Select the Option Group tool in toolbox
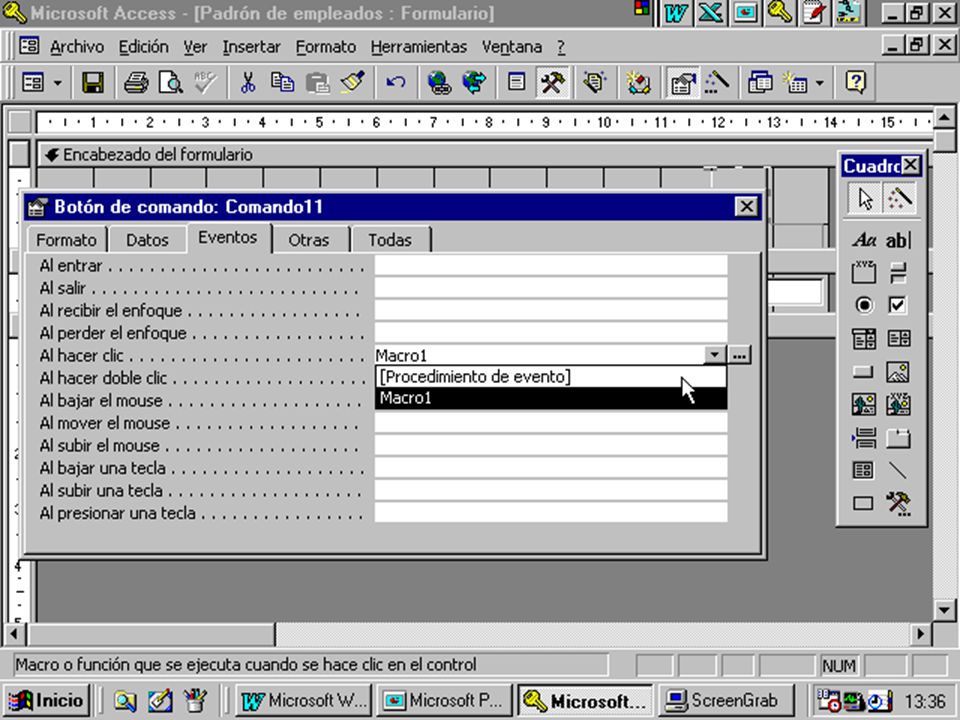 tap(864, 272)
